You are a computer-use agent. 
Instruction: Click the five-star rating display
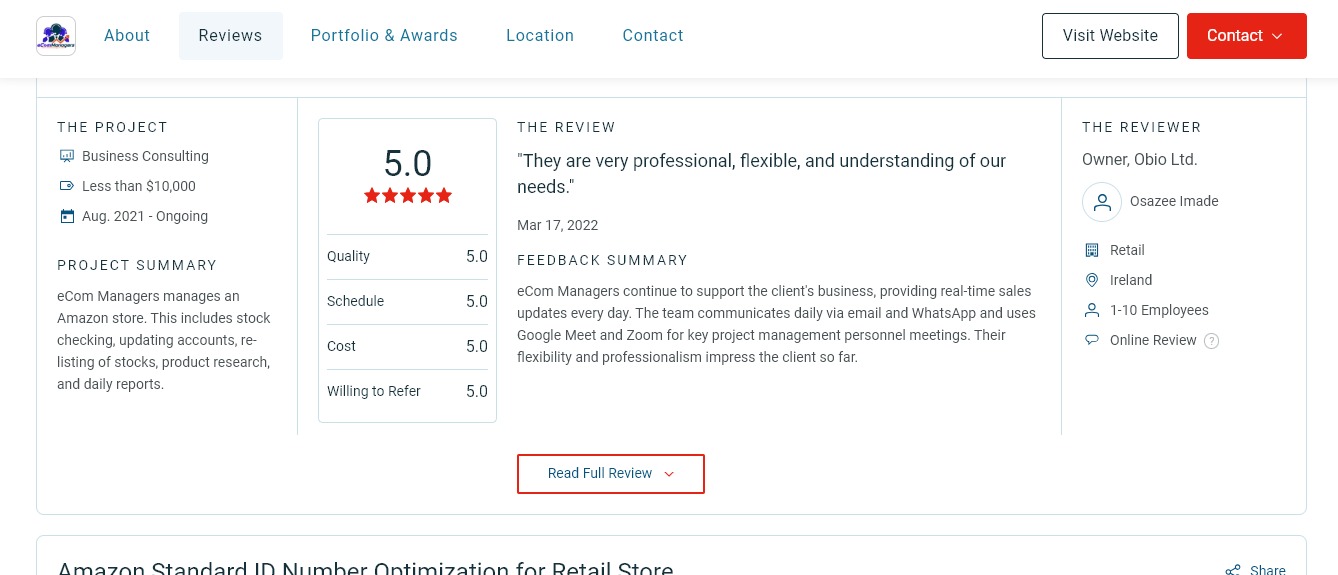(408, 196)
